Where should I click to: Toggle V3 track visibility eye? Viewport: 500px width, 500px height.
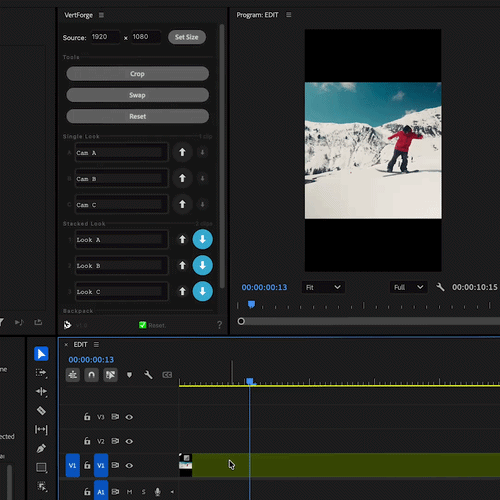[x=129, y=417]
